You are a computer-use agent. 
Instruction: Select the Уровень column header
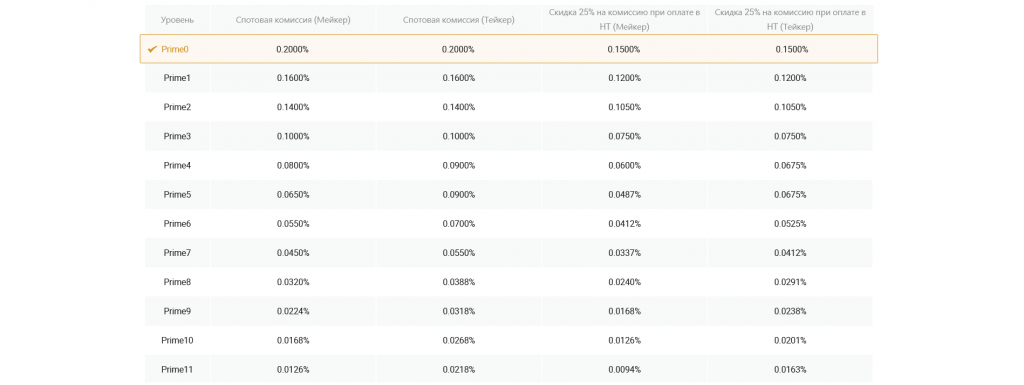[x=178, y=20]
